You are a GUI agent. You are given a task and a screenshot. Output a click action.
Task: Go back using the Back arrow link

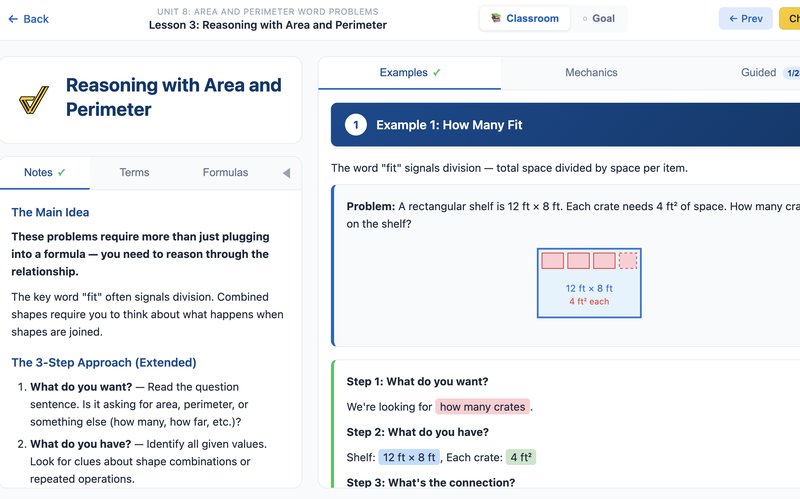[x=29, y=19]
